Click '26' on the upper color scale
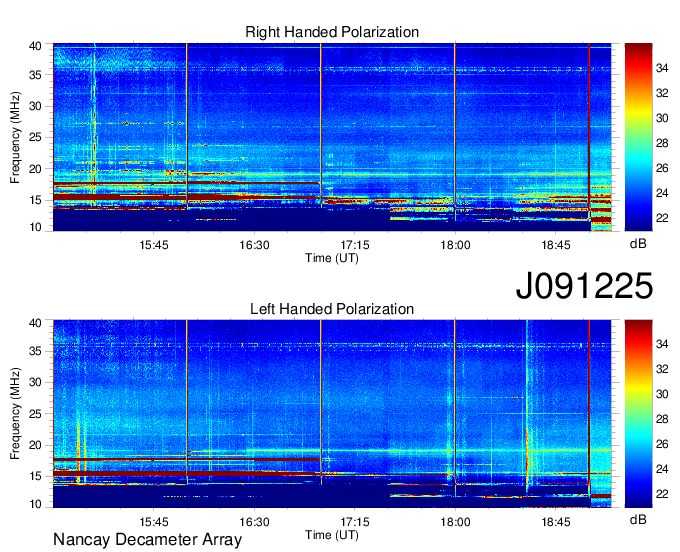This screenshot has width=680, height=552. pyautogui.click(x=662, y=168)
